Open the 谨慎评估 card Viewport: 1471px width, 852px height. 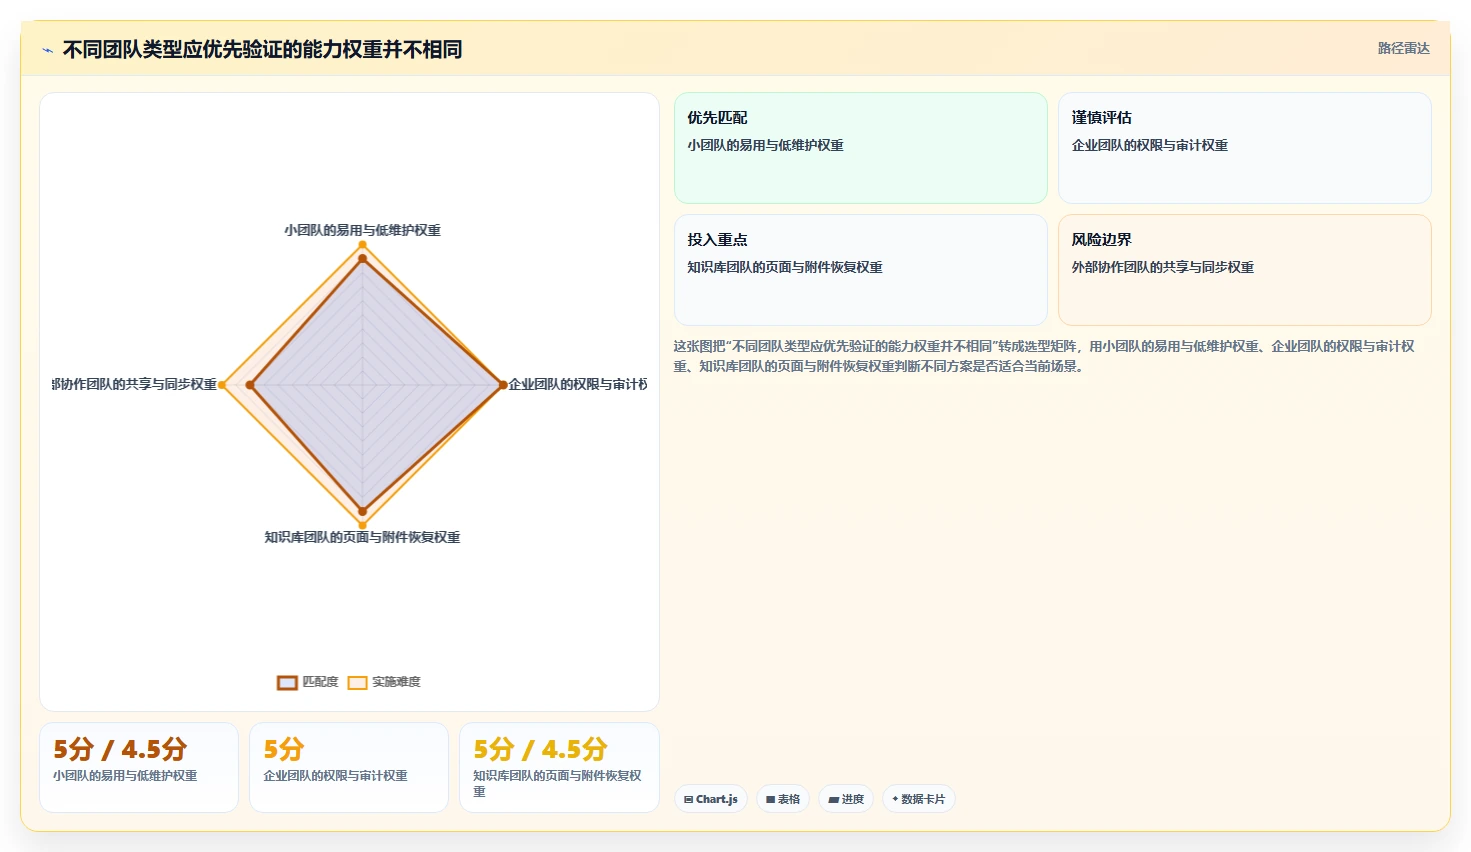coord(1244,148)
